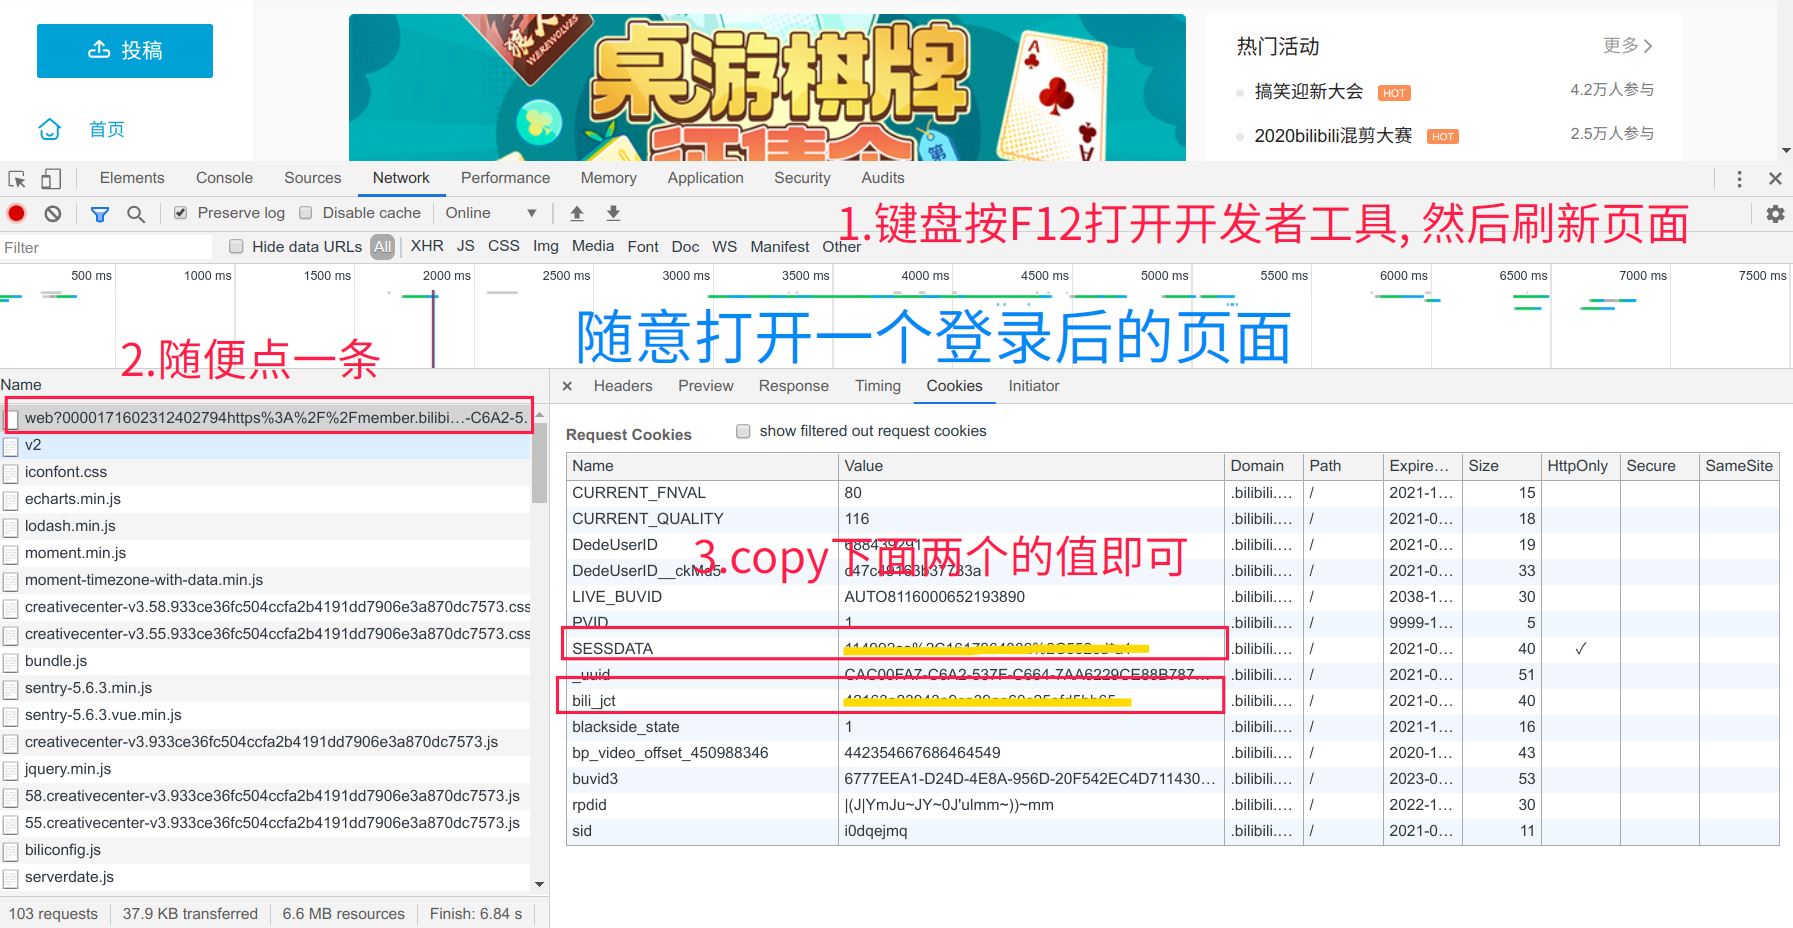This screenshot has height=928, width=1793.
Task: Open the network filter funnel icon
Action: [98, 212]
